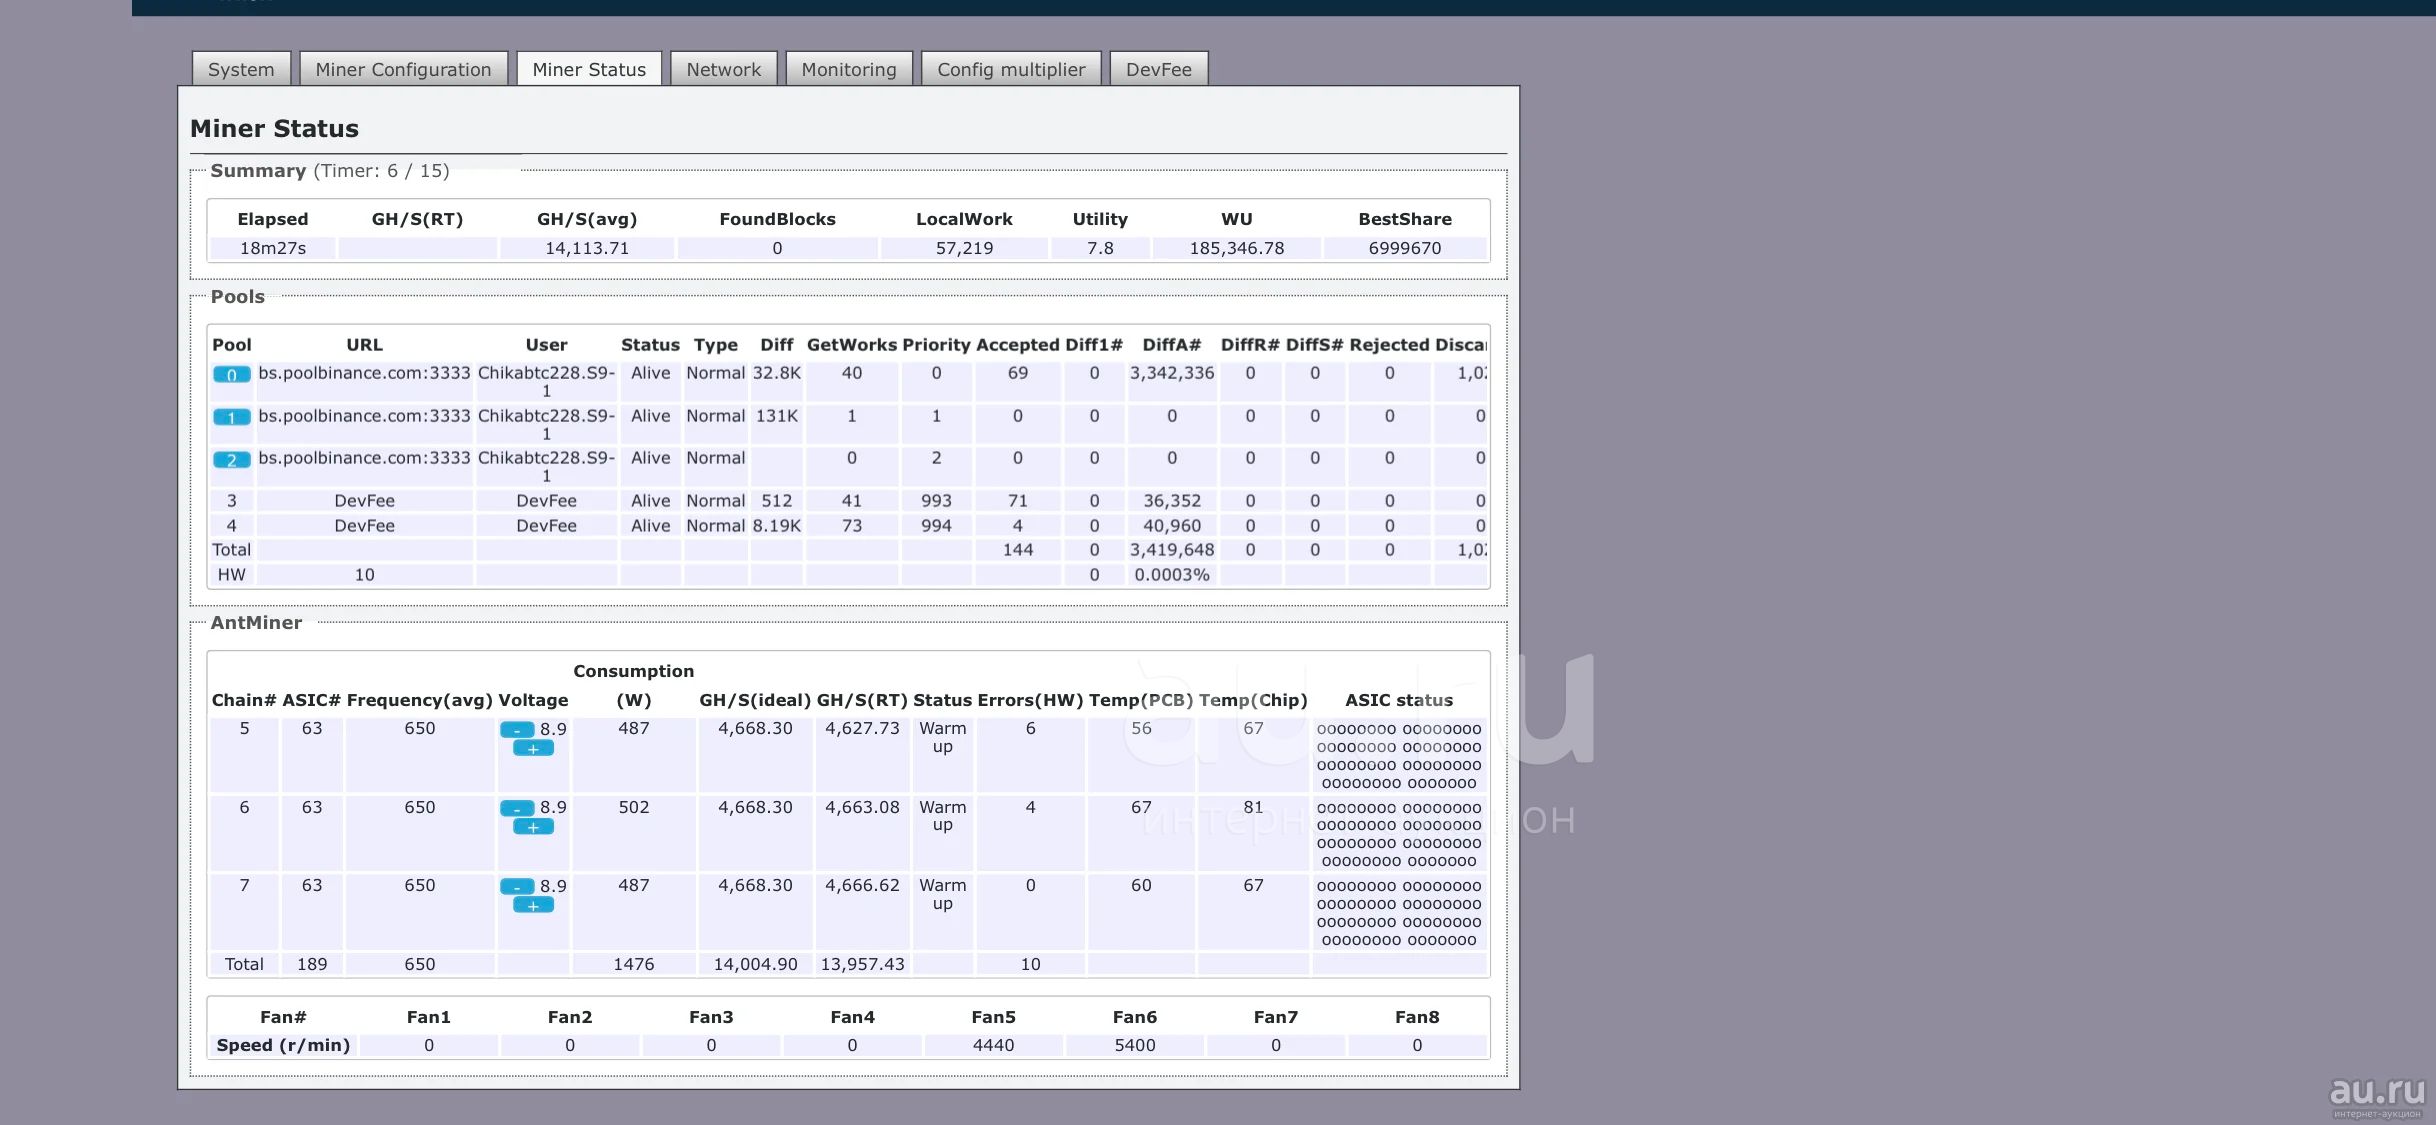Switch to Miner Configuration tab
Image resolution: width=2436 pixels, height=1125 pixels.
(x=403, y=69)
